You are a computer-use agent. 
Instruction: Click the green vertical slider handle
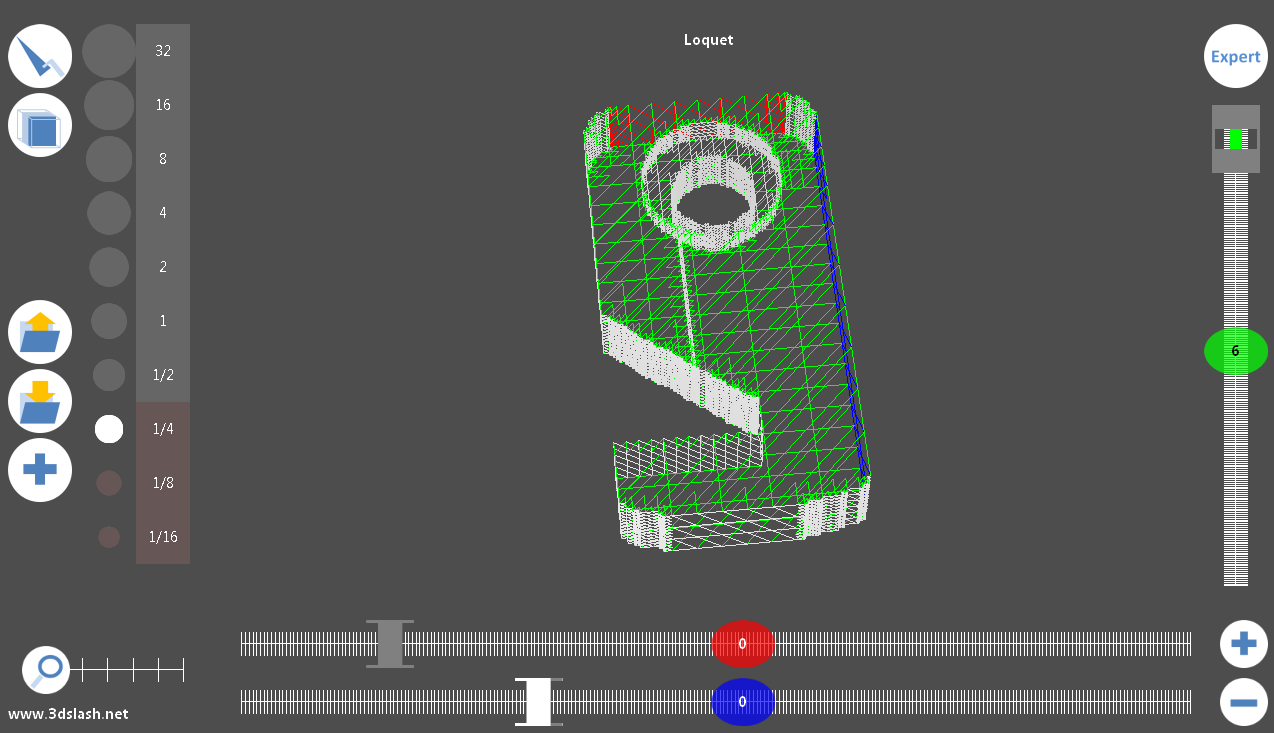click(x=1235, y=351)
